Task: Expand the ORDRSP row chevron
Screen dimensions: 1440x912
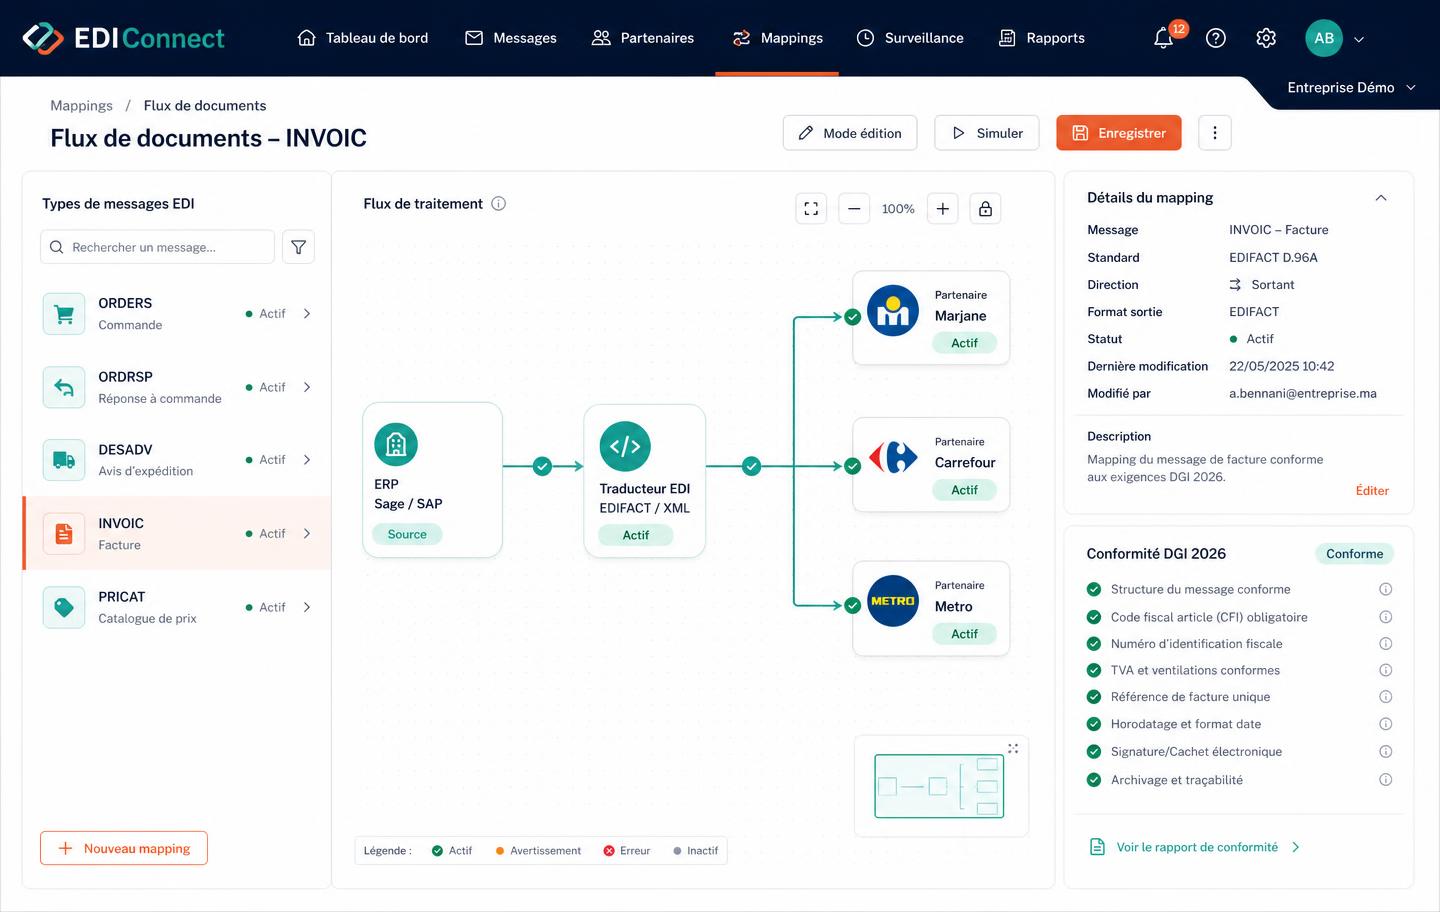Action: point(307,387)
